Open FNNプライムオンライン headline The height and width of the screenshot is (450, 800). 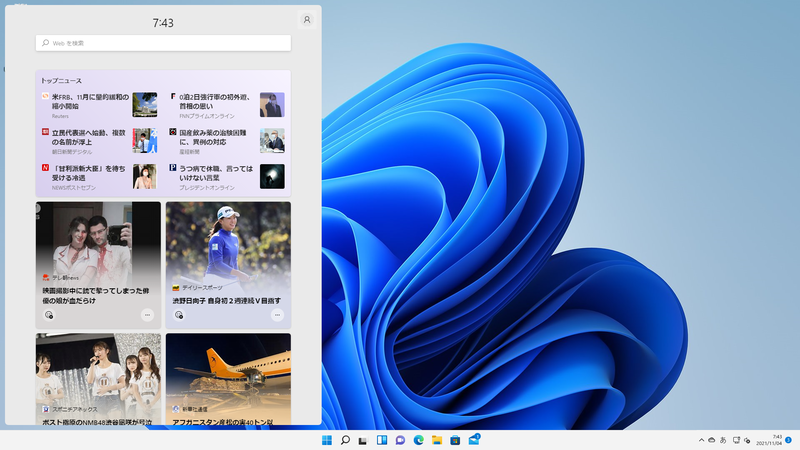(x=214, y=102)
